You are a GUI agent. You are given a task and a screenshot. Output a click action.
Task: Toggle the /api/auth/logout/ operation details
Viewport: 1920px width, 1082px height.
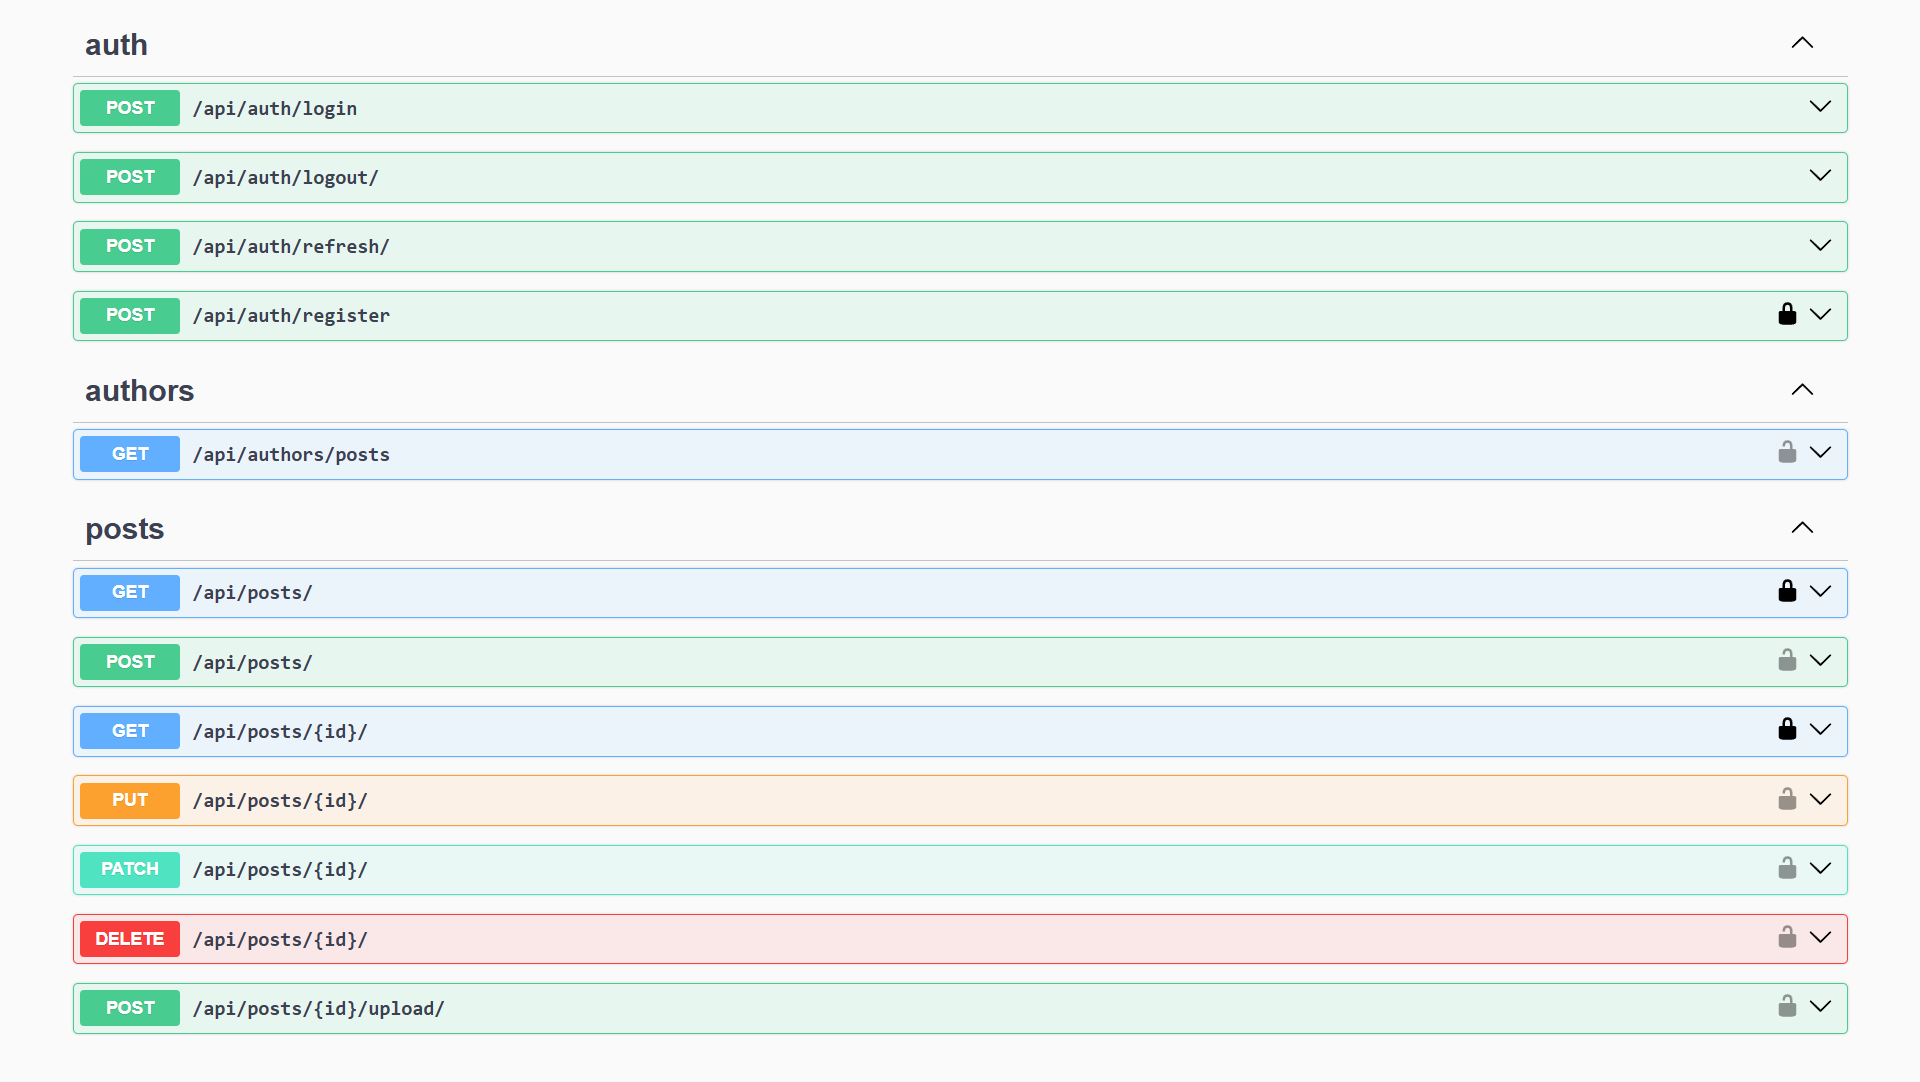point(1820,175)
